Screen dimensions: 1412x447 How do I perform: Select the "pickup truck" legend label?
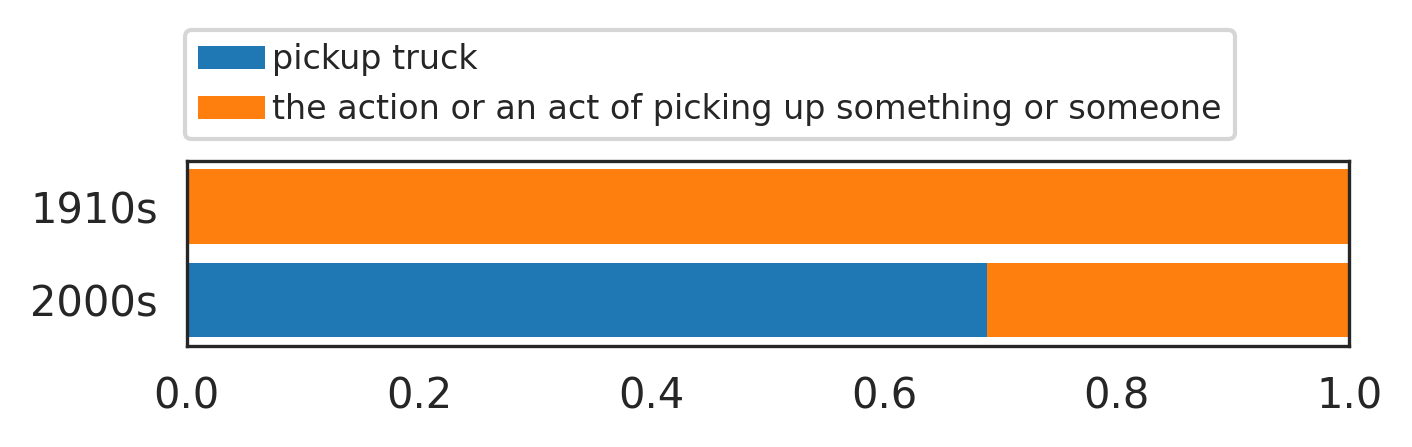click(375, 59)
